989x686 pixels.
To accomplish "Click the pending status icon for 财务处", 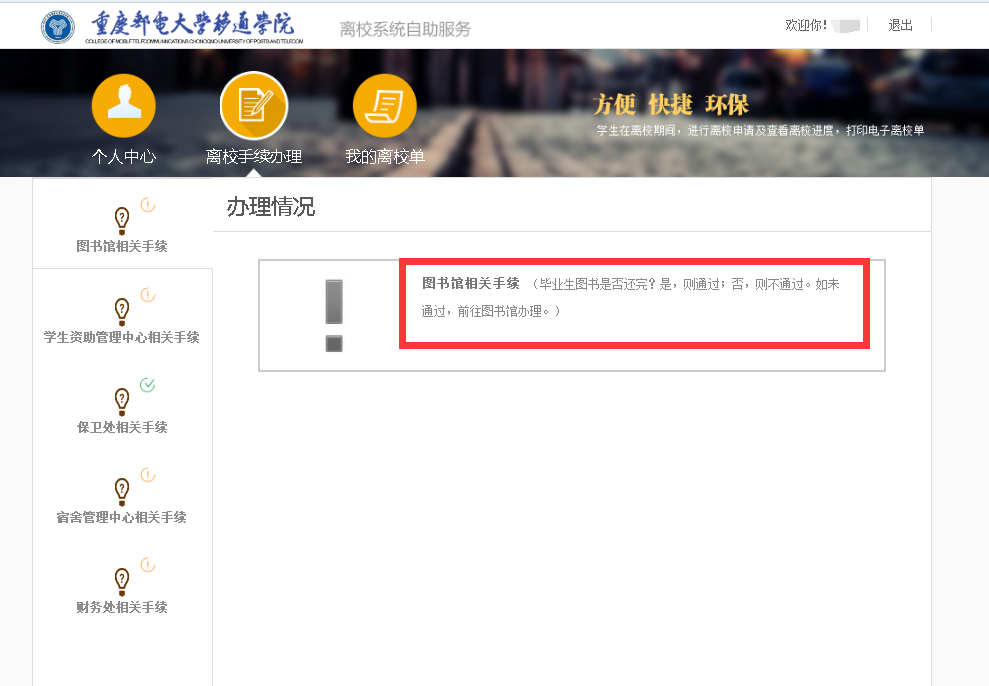I will (x=147, y=565).
